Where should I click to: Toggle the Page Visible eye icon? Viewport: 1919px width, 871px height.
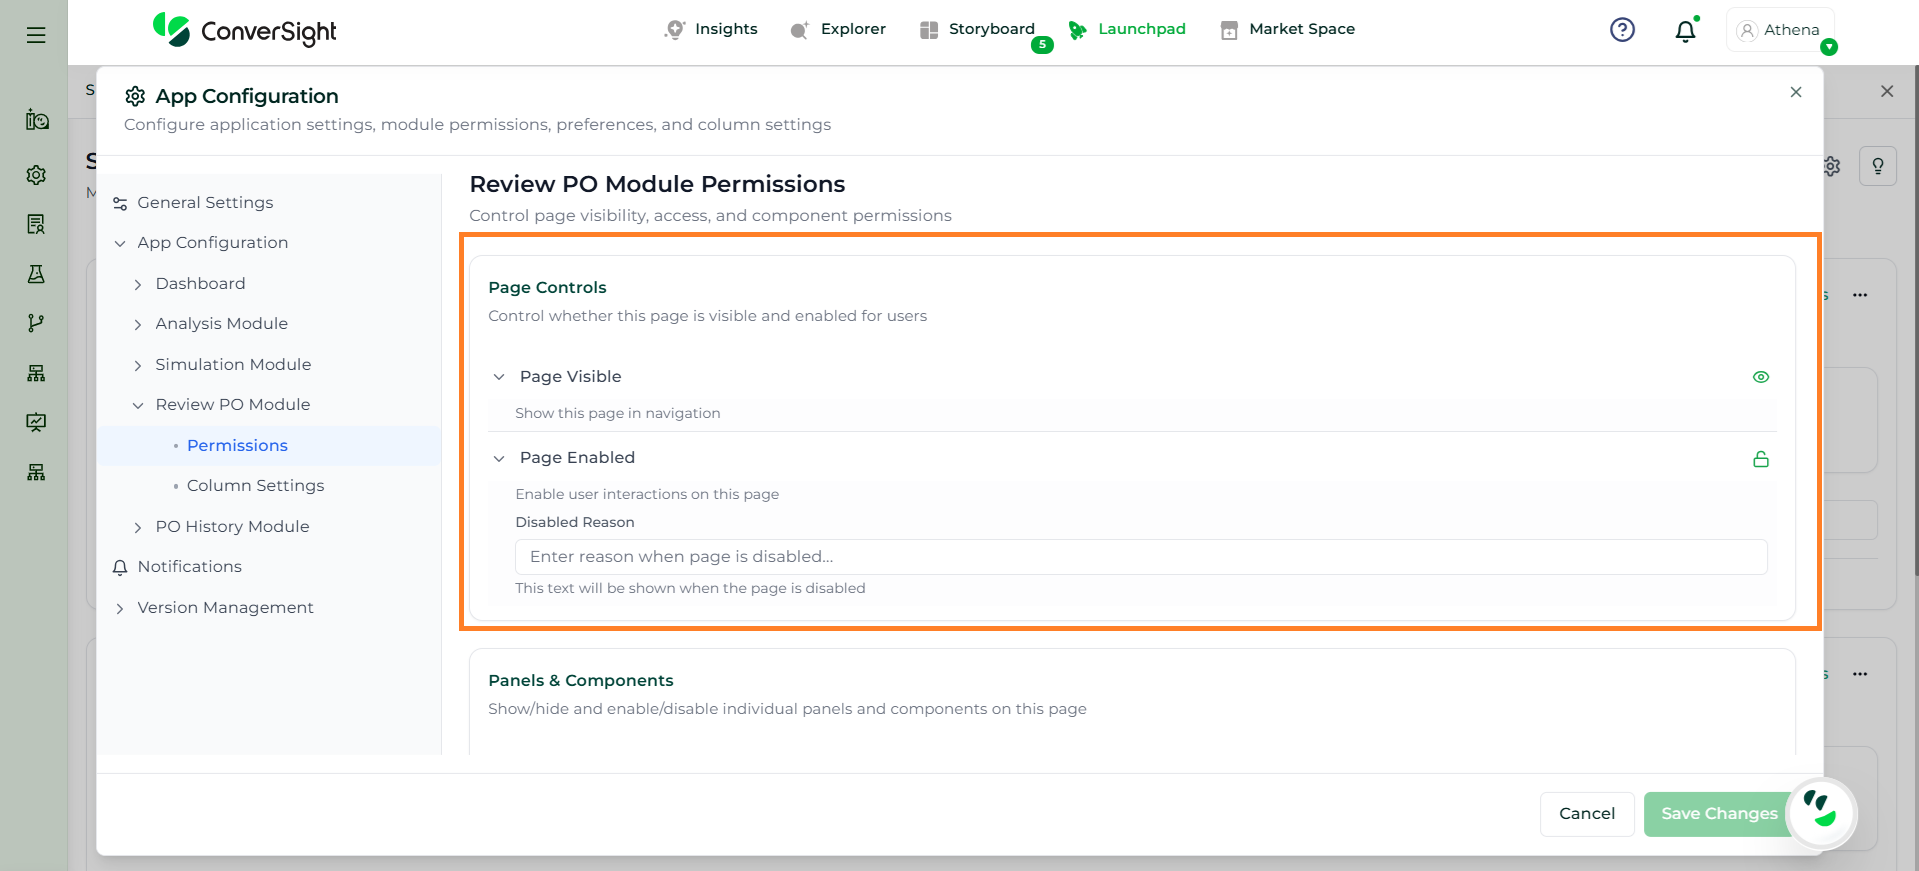click(x=1761, y=377)
